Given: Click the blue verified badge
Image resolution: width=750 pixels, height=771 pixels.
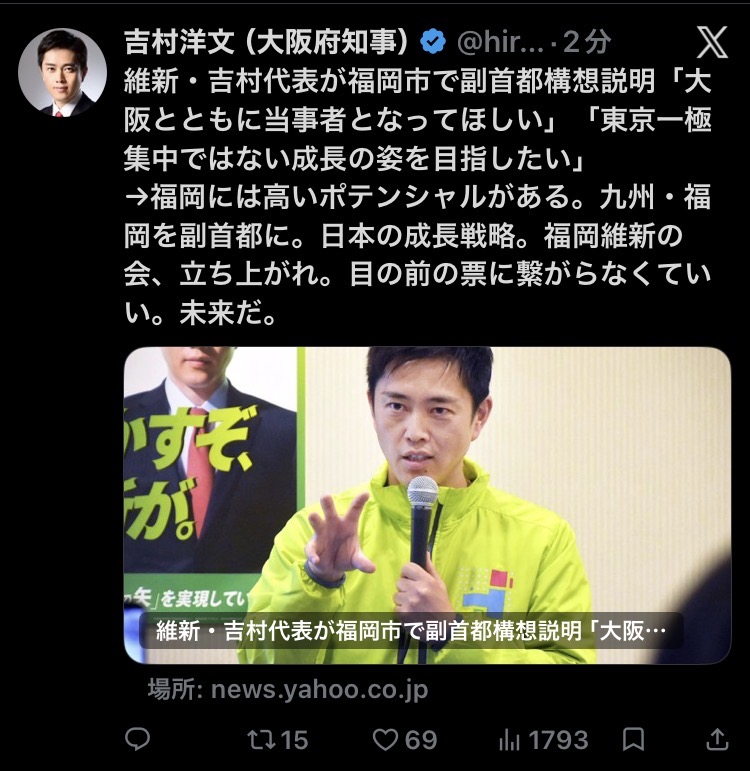Looking at the screenshot, I should click(433, 42).
